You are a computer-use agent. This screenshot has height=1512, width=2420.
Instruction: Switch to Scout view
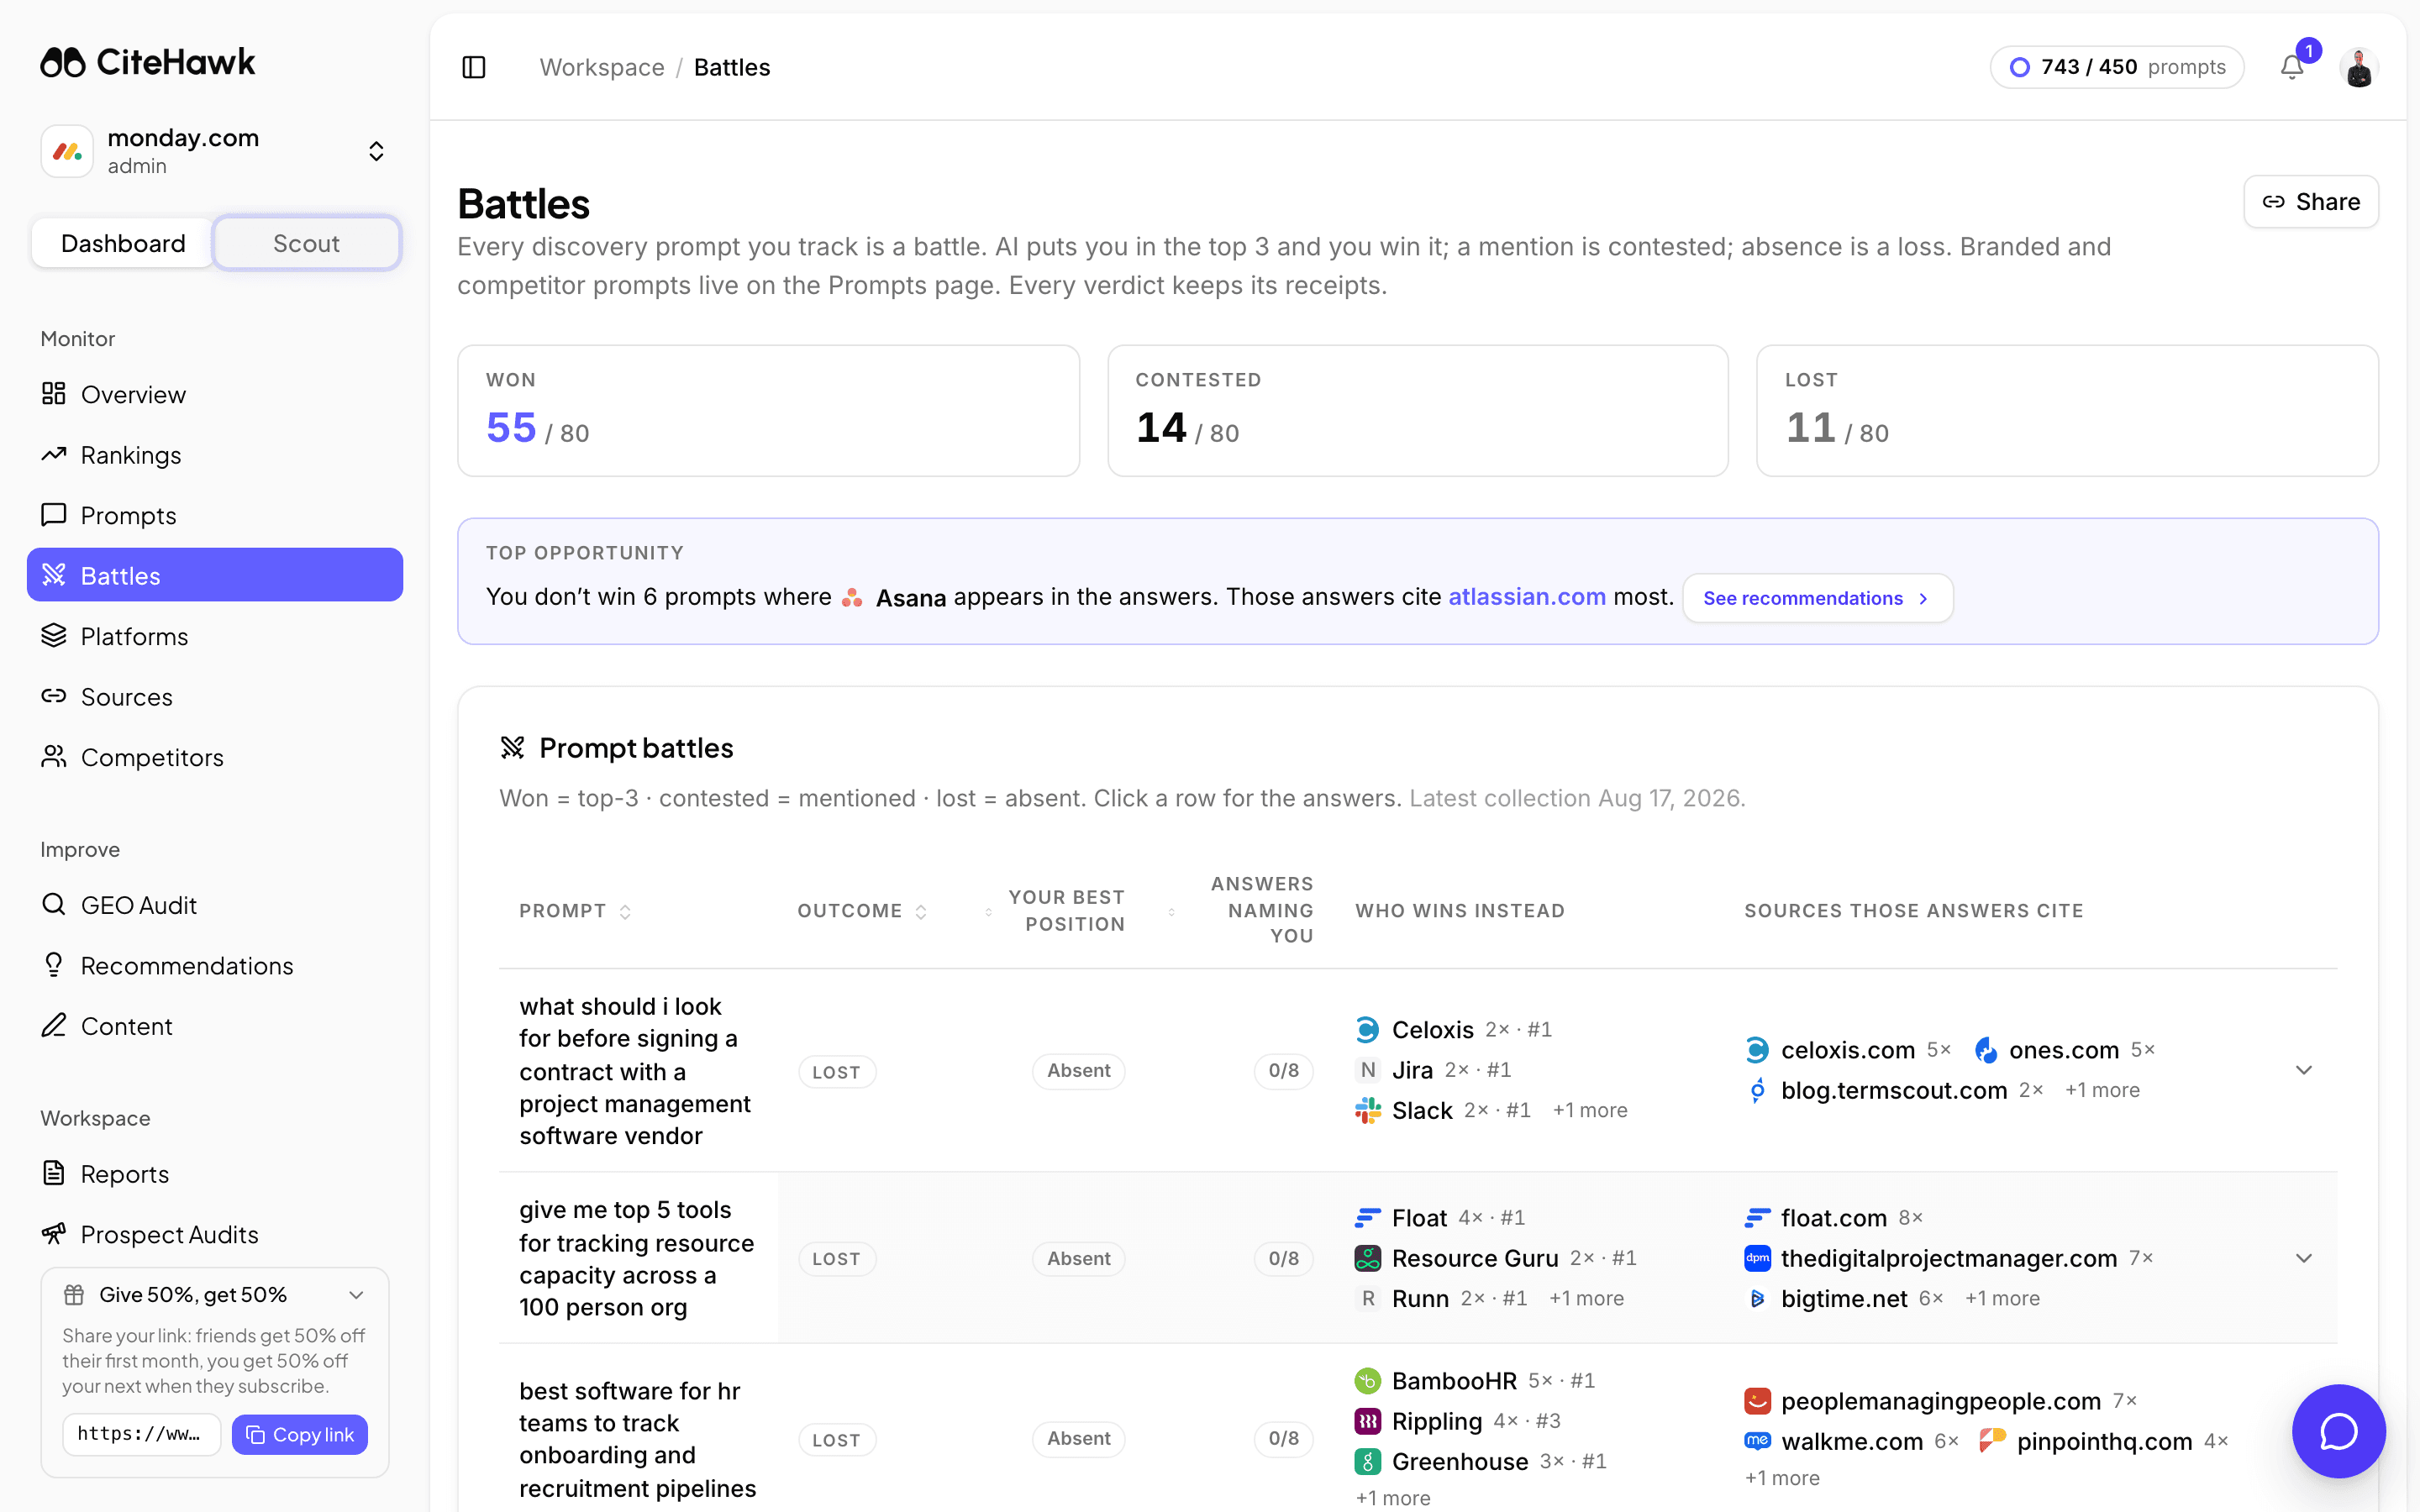[306, 243]
